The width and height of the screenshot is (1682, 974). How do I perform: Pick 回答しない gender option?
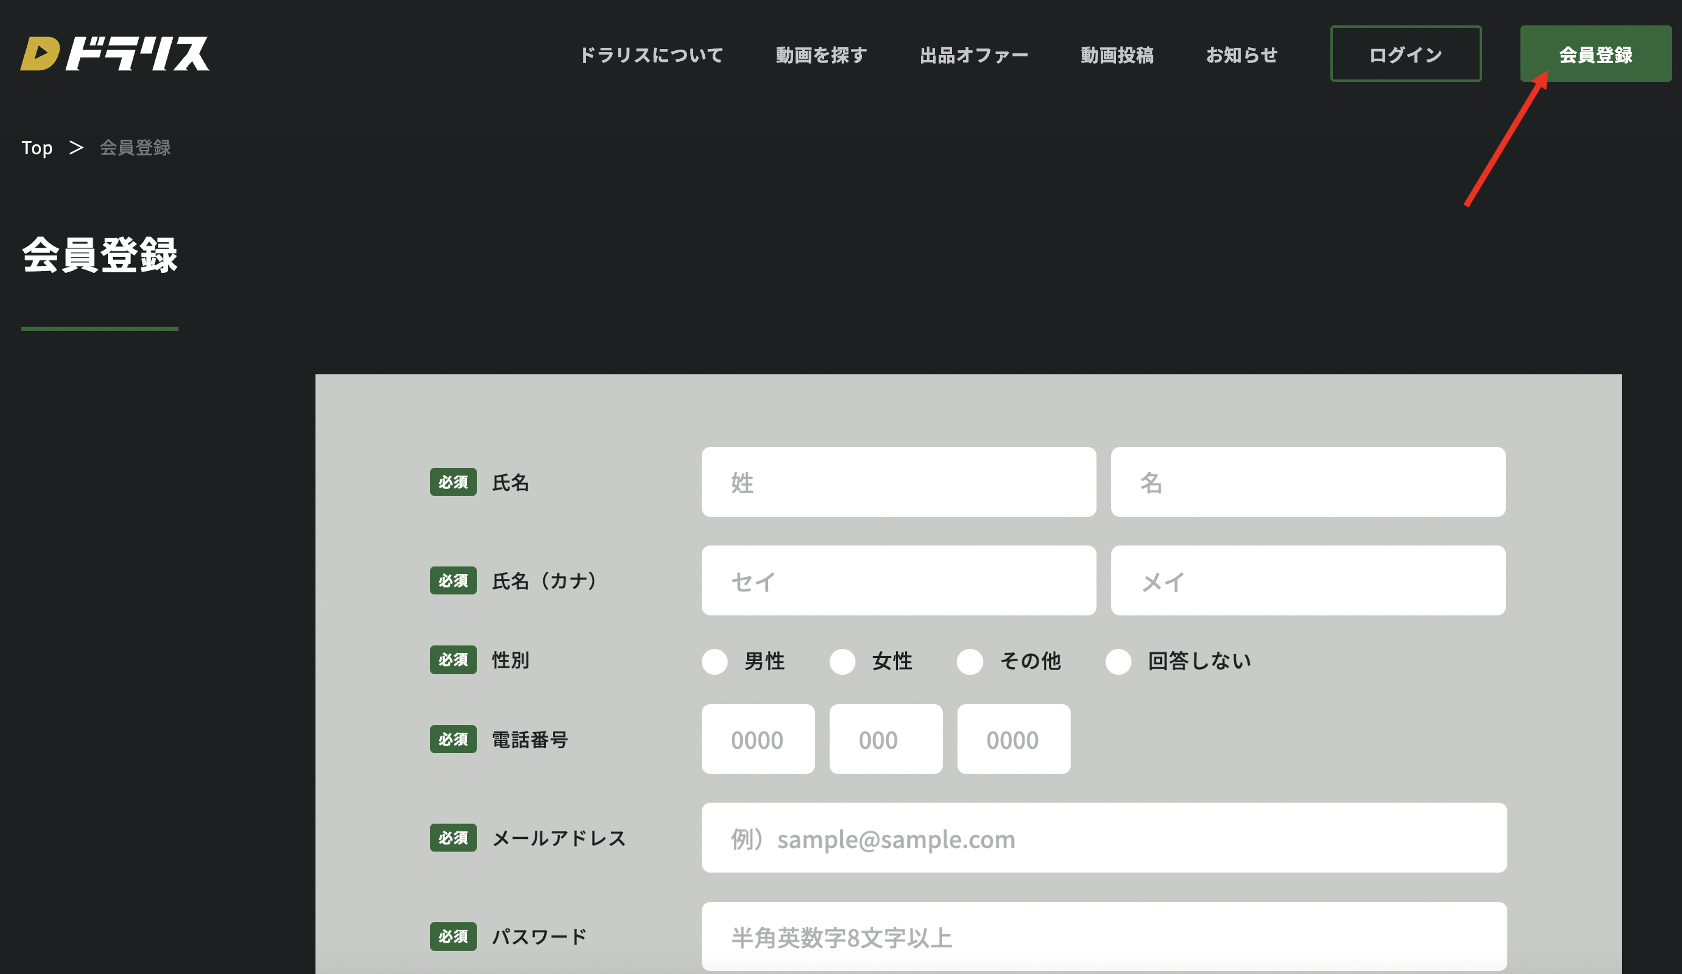point(1118,662)
